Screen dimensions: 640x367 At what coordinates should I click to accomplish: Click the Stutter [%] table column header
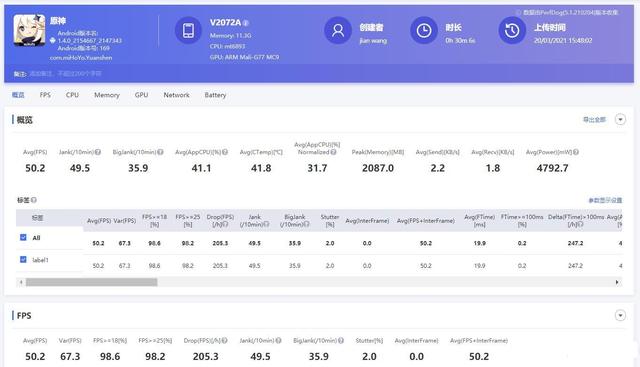(x=330, y=220)
